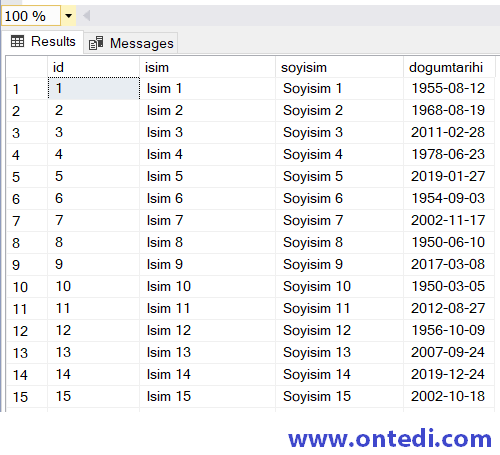This screenshot has height=455, width=500.
Task: Click cell 'Isim 1'
Action: click(208, 89)
